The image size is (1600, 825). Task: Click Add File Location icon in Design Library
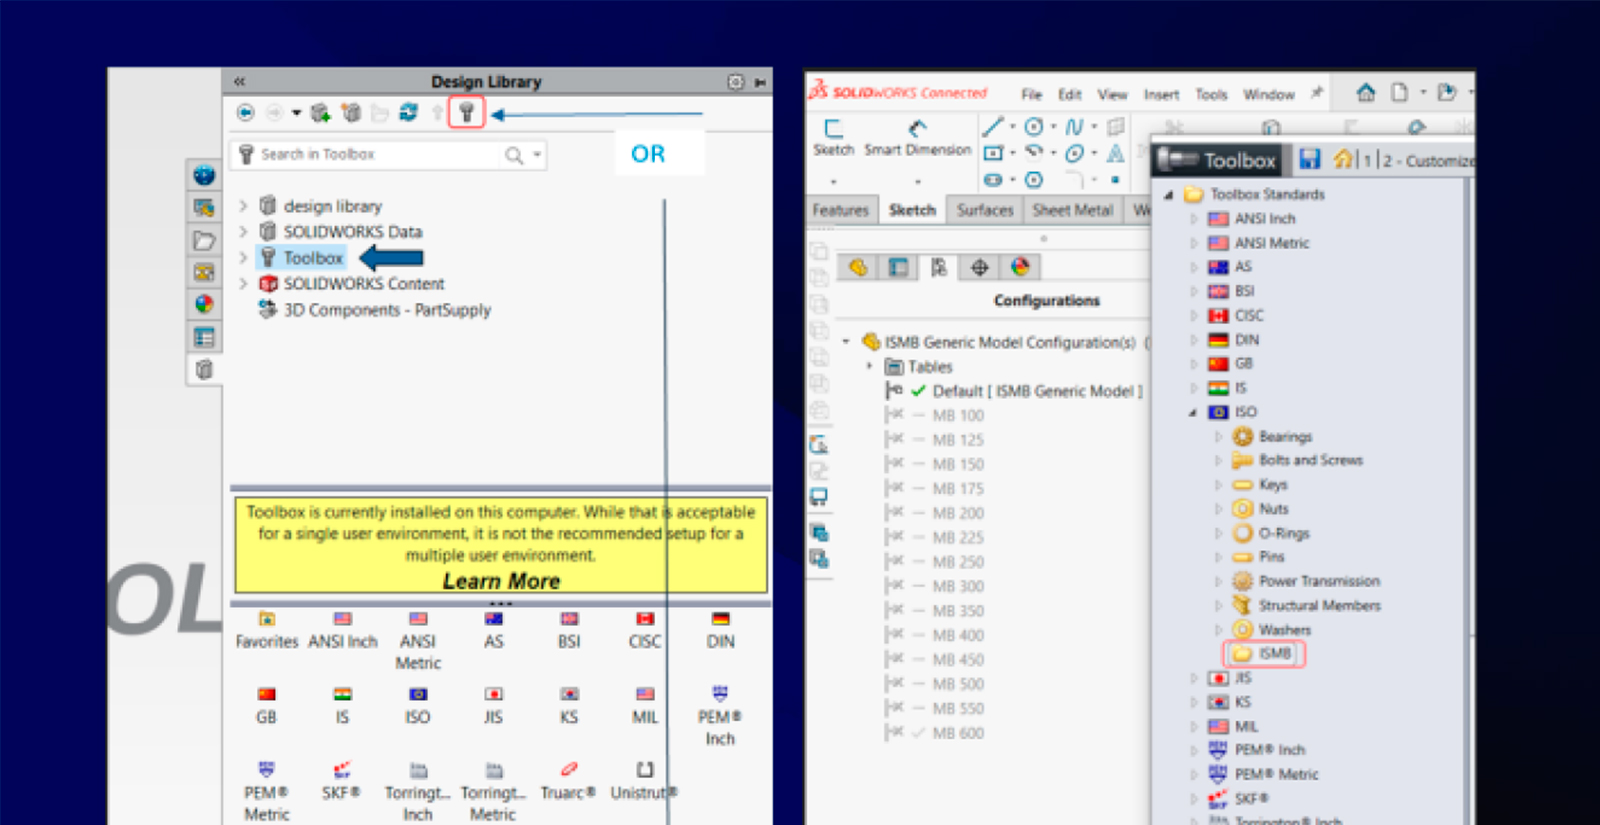[x=351, y=112]
